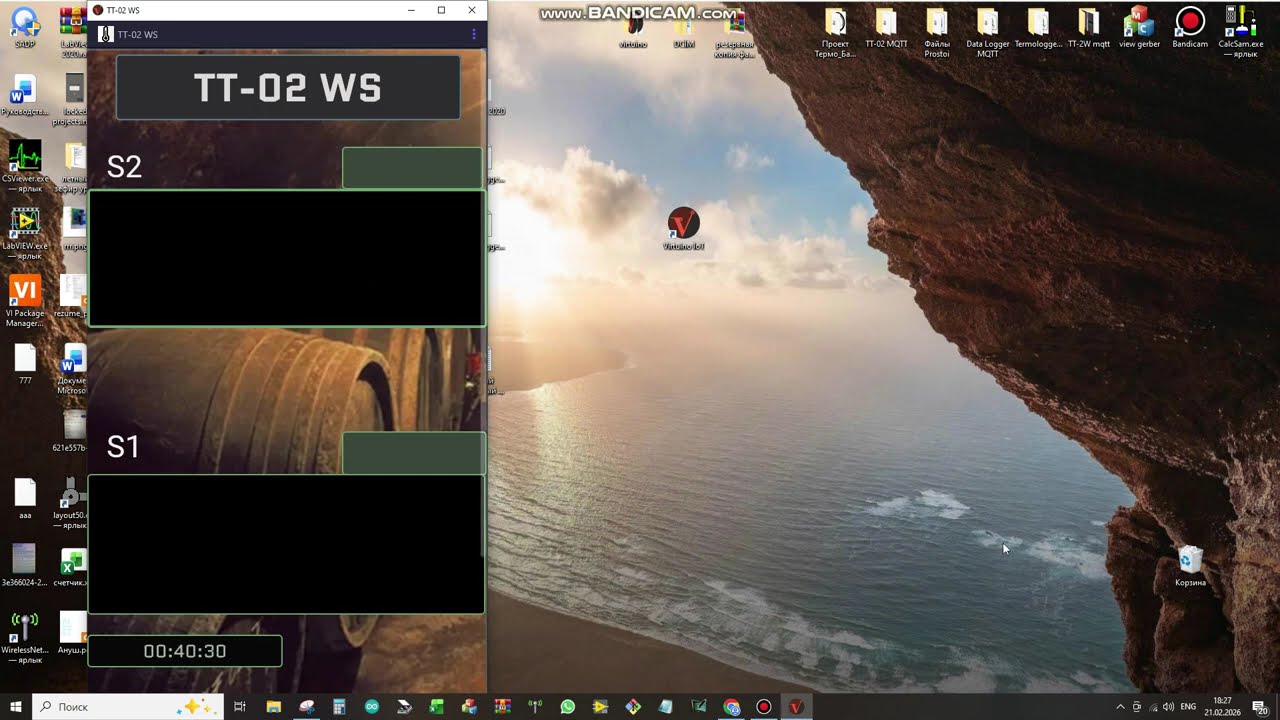Maximize the TT-02 WS window
Image resolution: width=1280 pixels, height=720 pixels.
[x=441, y=10]
